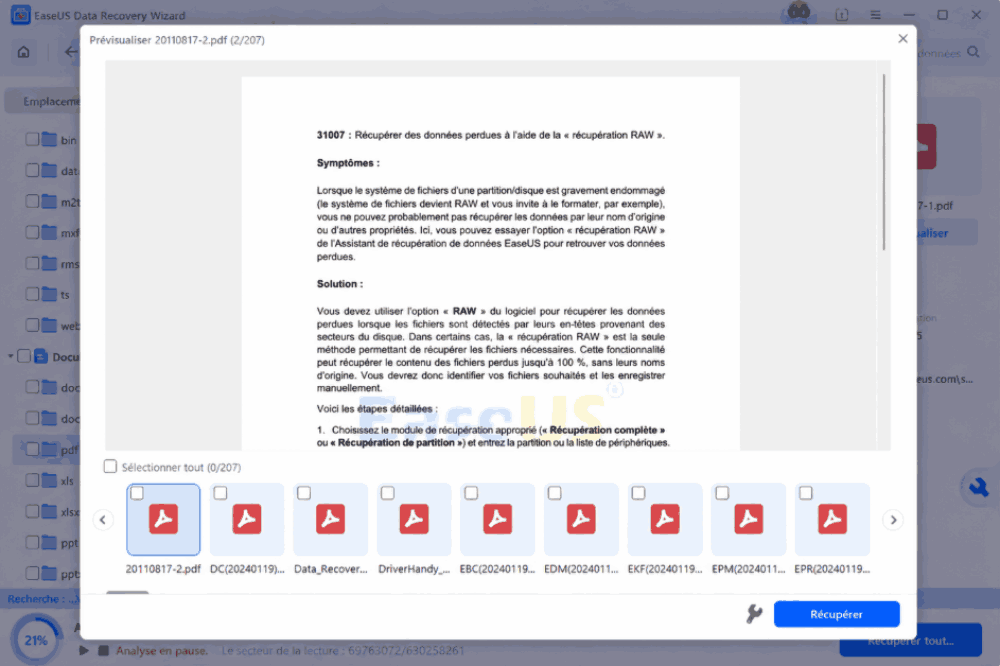Click the back arrow in main window
The height and width of the screenshot is (666, 1000).
tap(71, 52)
